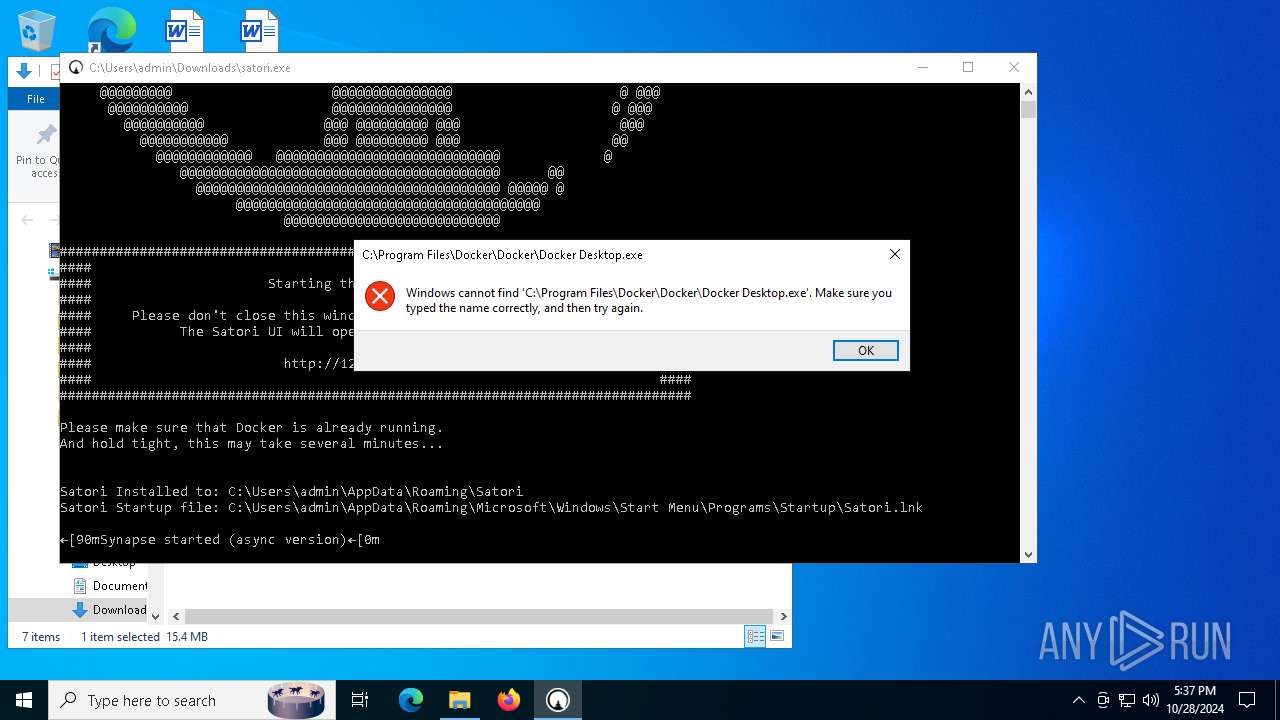
Task: Open the Recycle Bin desktop icon
Action: coord(37,30)
